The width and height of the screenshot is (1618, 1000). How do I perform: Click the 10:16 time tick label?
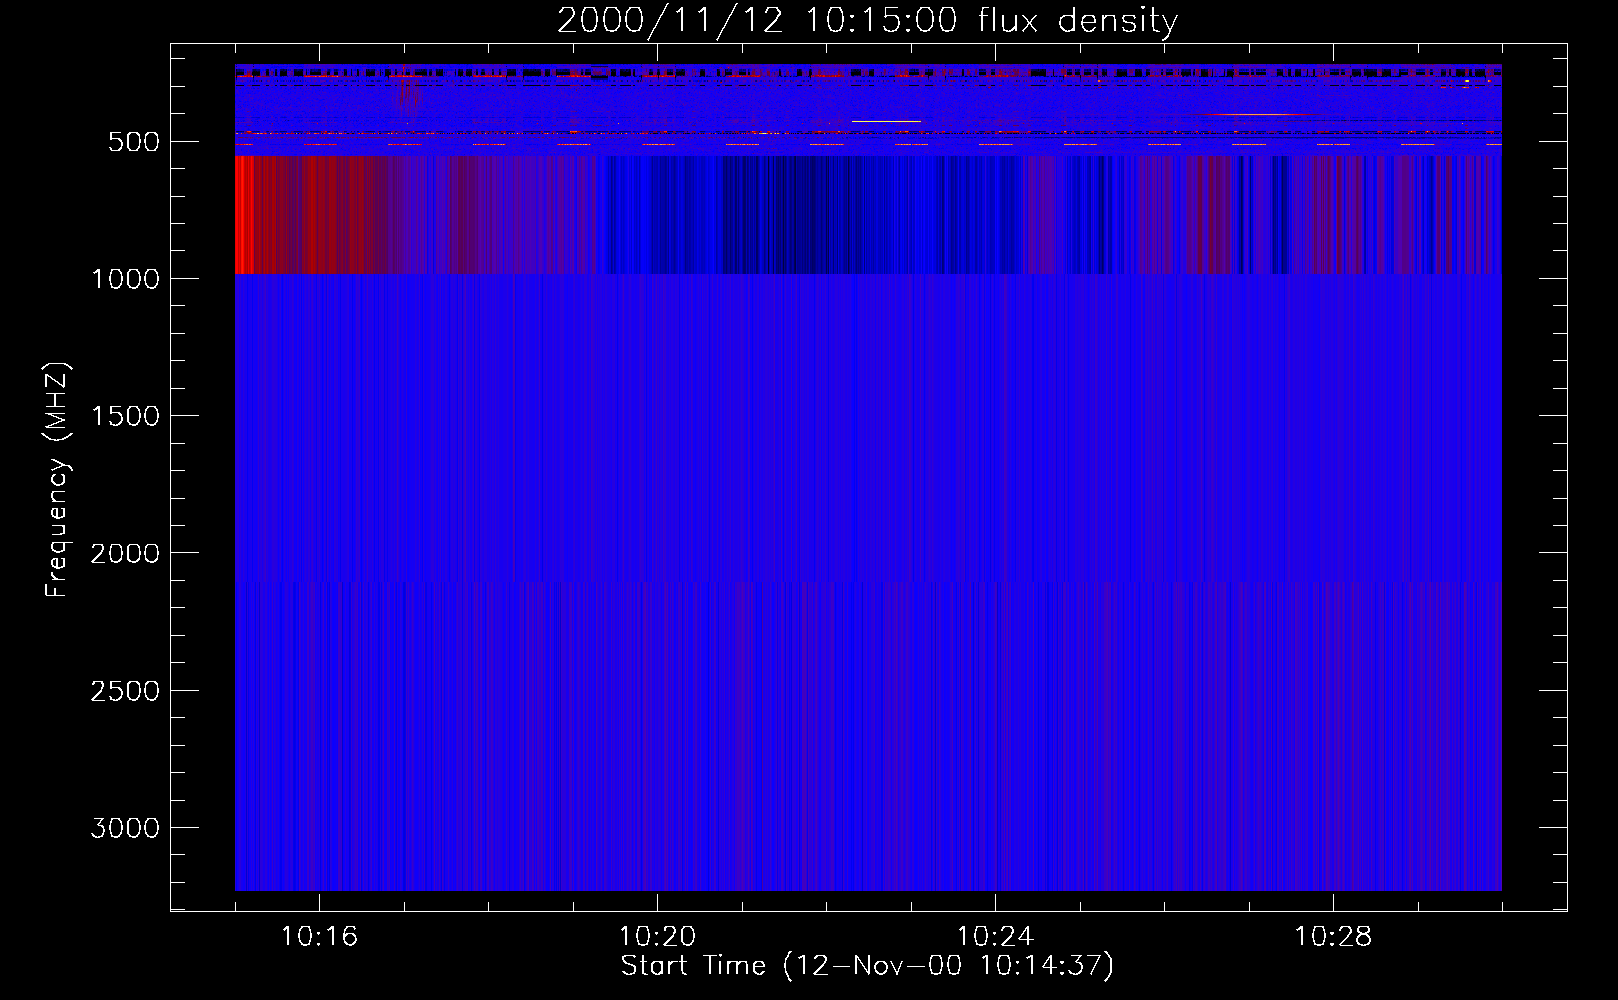pos(319,937)
